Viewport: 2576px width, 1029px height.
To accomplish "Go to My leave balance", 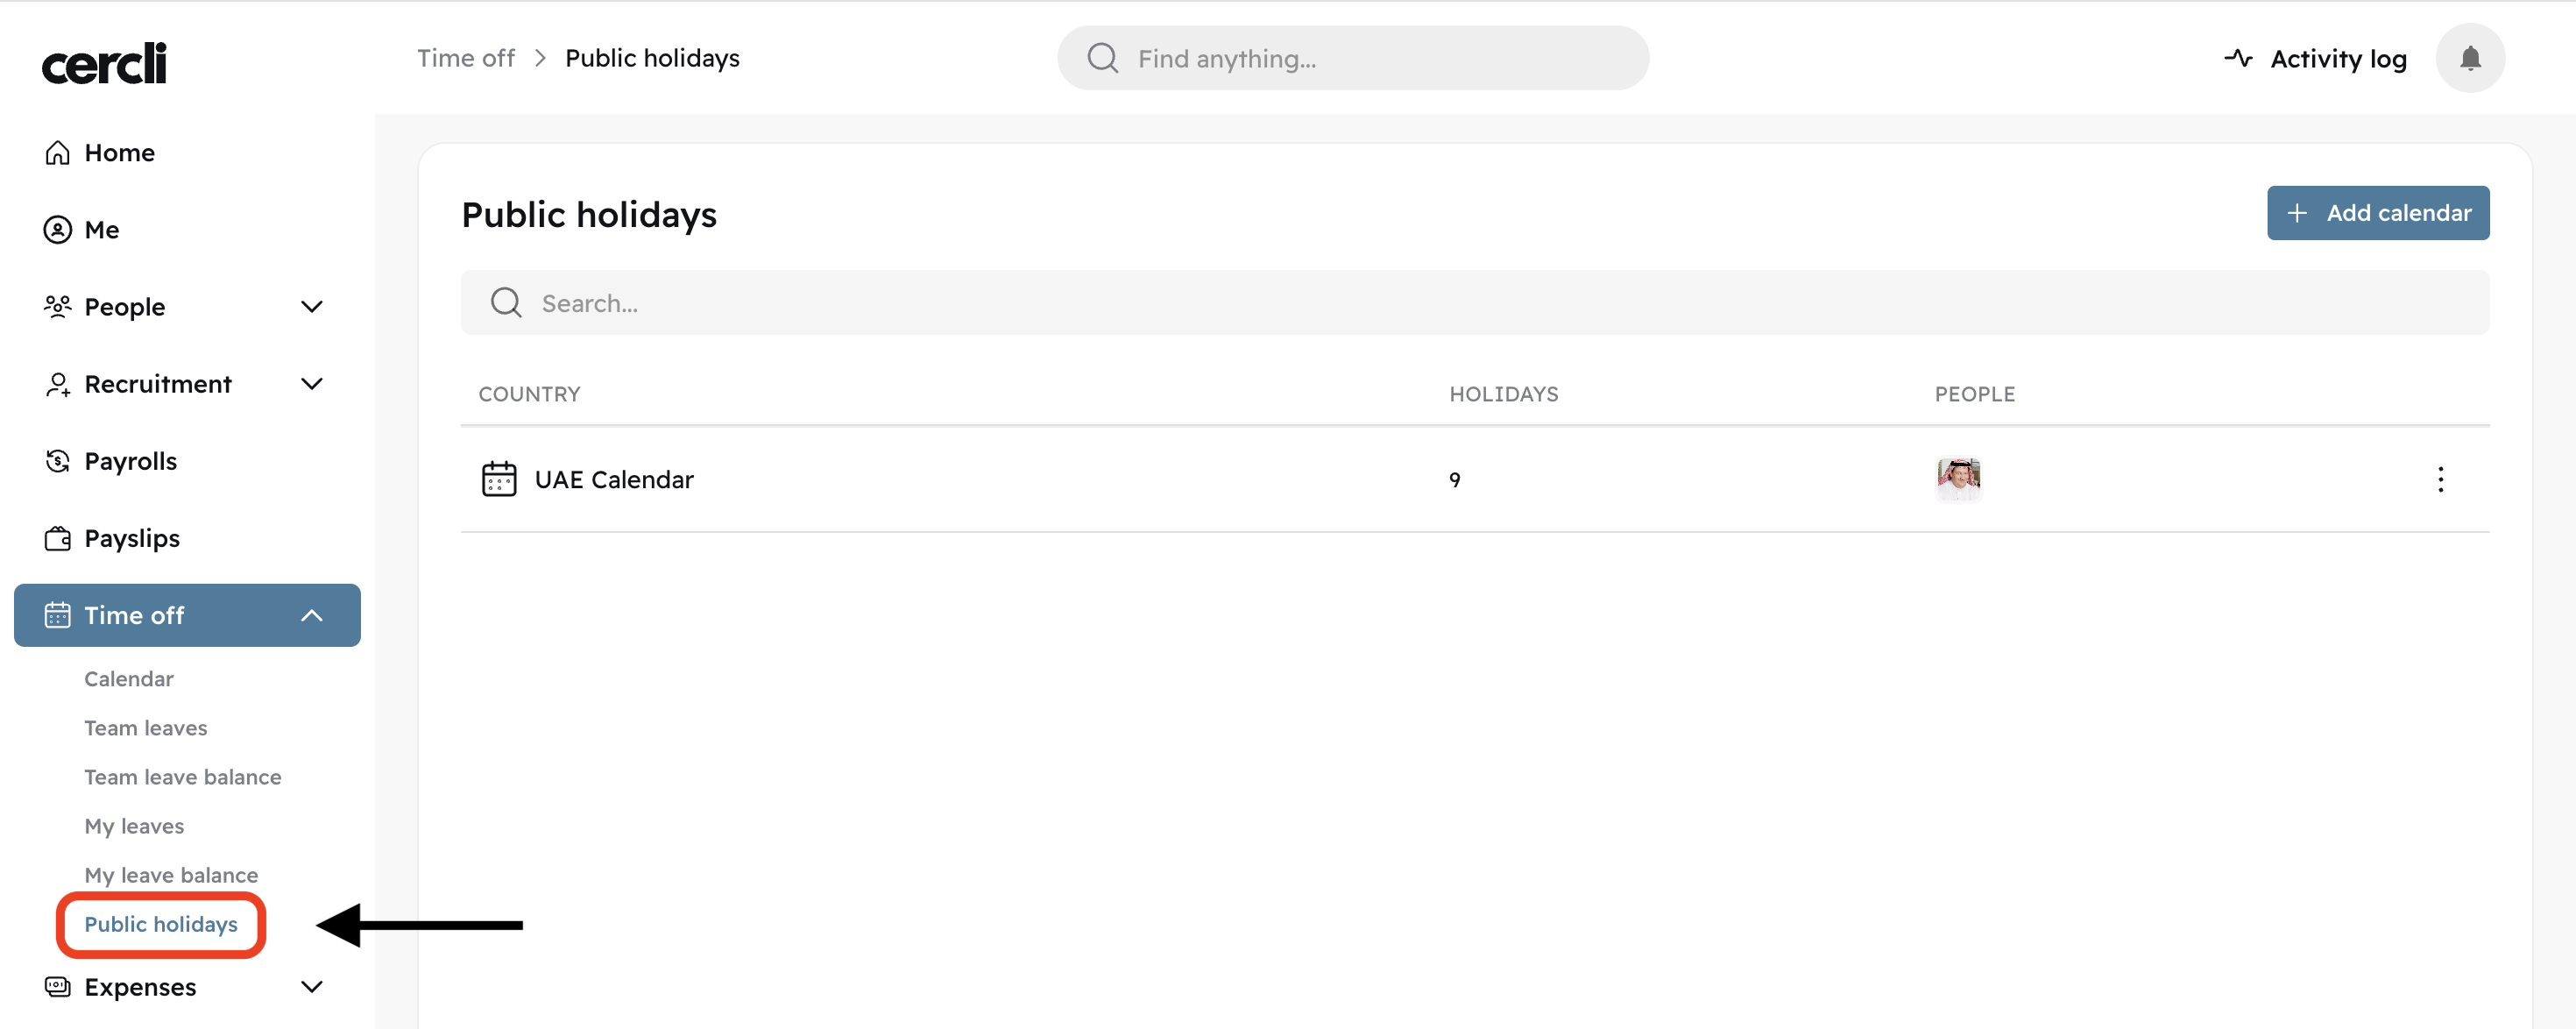I will coord(171,875).
